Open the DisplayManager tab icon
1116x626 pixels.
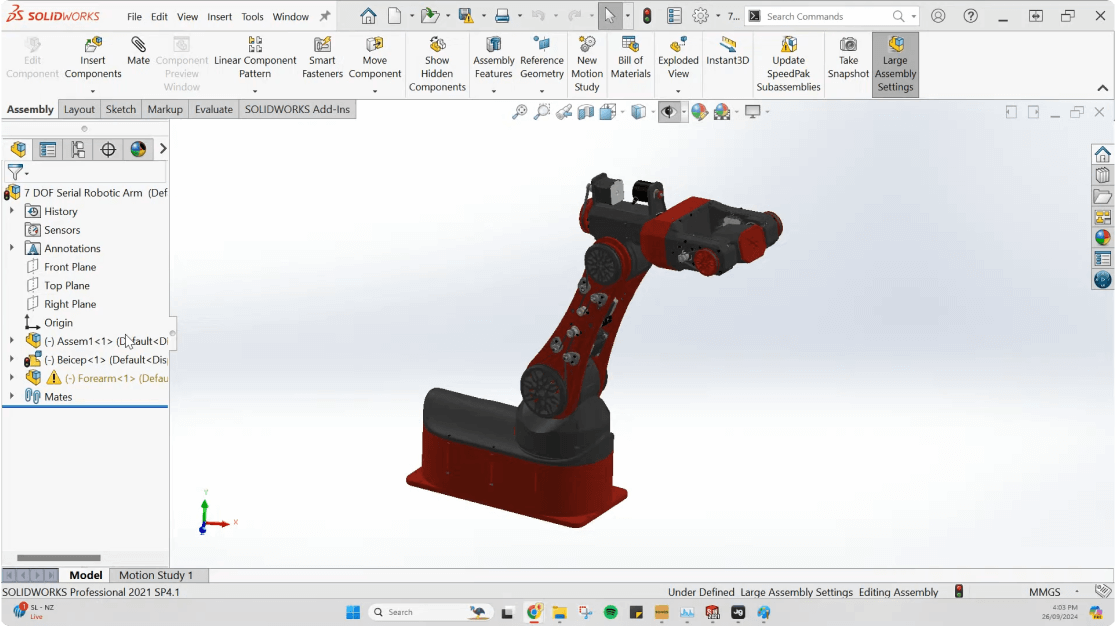(x=138, y=149)
